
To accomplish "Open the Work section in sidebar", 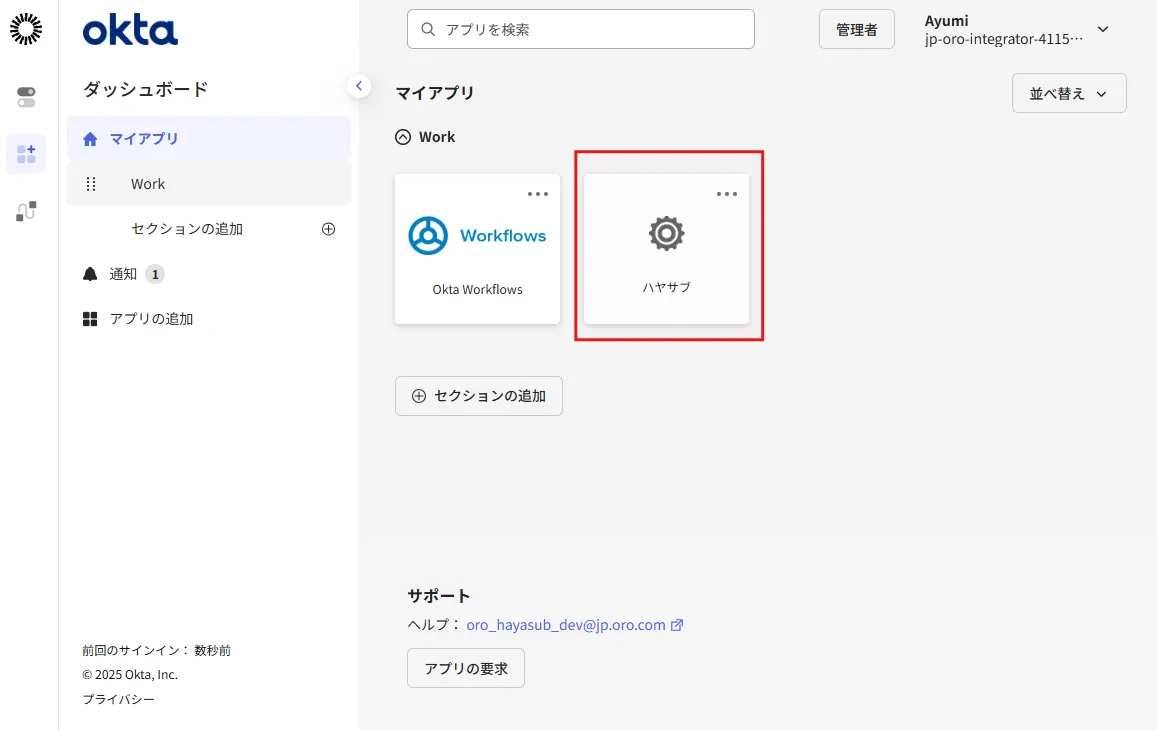I will pyautogui.click(x=209, y=184).
